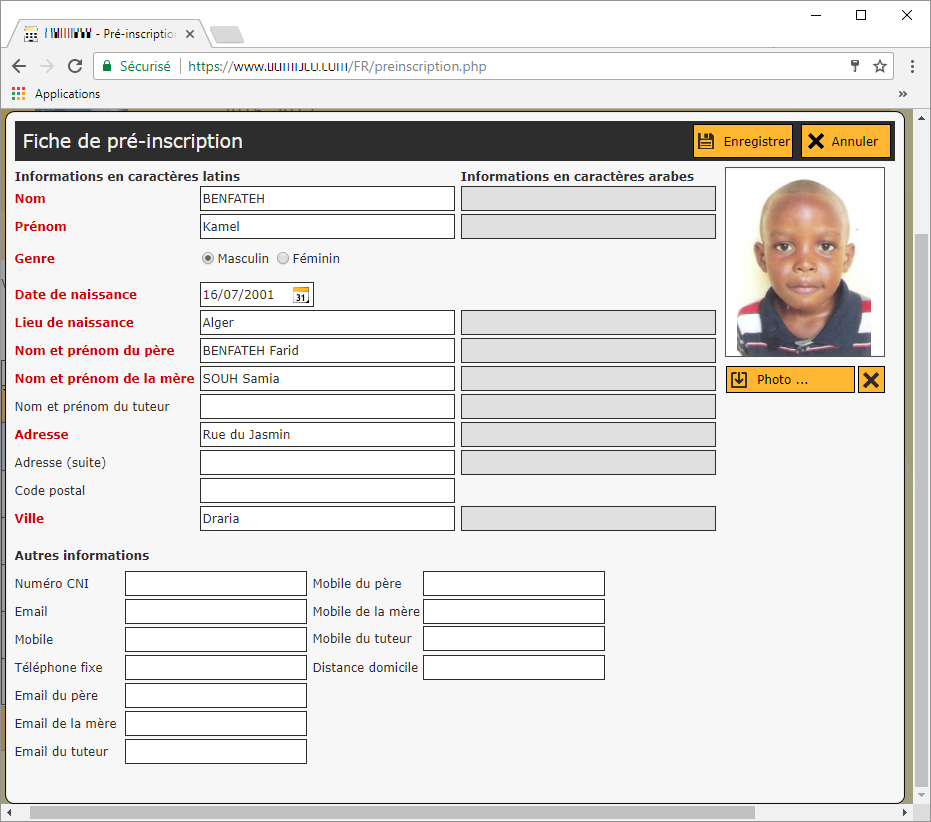
Task: Click the Enregistrer save button
Action: click(x=743, y=141)
